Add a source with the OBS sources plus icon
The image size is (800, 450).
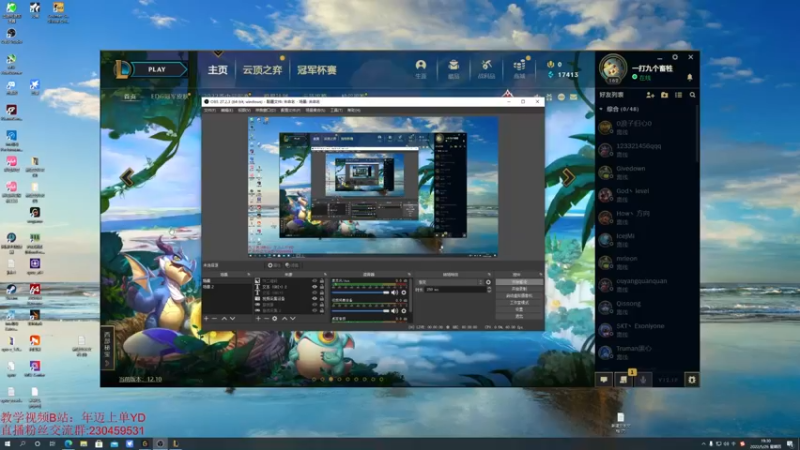[x=258, y=318]
